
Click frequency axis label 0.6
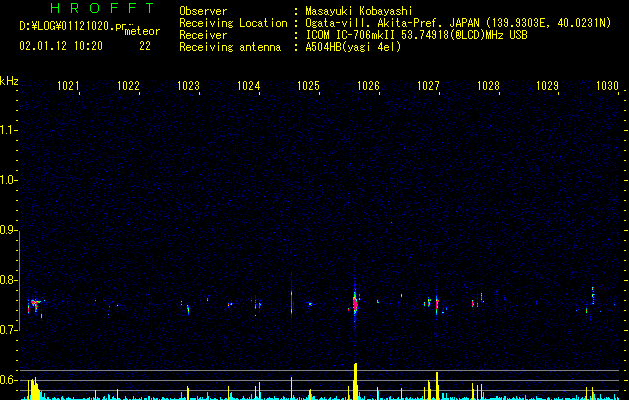[x=9, y=380]
